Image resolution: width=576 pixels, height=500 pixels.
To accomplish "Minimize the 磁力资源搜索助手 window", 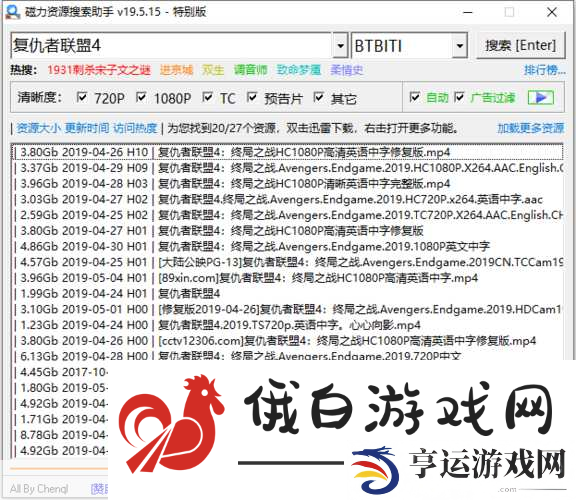I will pos(468,12).
